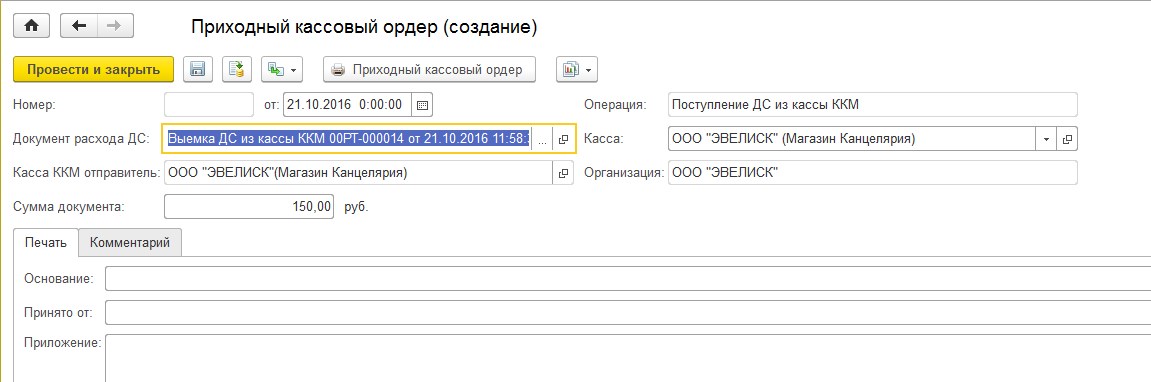Click the title Приходный кассовый ордер (создание)
This screenshot has width=1151, height=382.
pyautogui.click(x=364, y=27)
